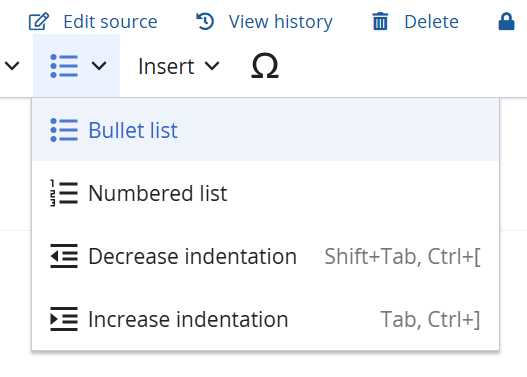The width and height of the screenshot is (527, 377).
Task: Click the View history clock icon
Action: point(205,21)
